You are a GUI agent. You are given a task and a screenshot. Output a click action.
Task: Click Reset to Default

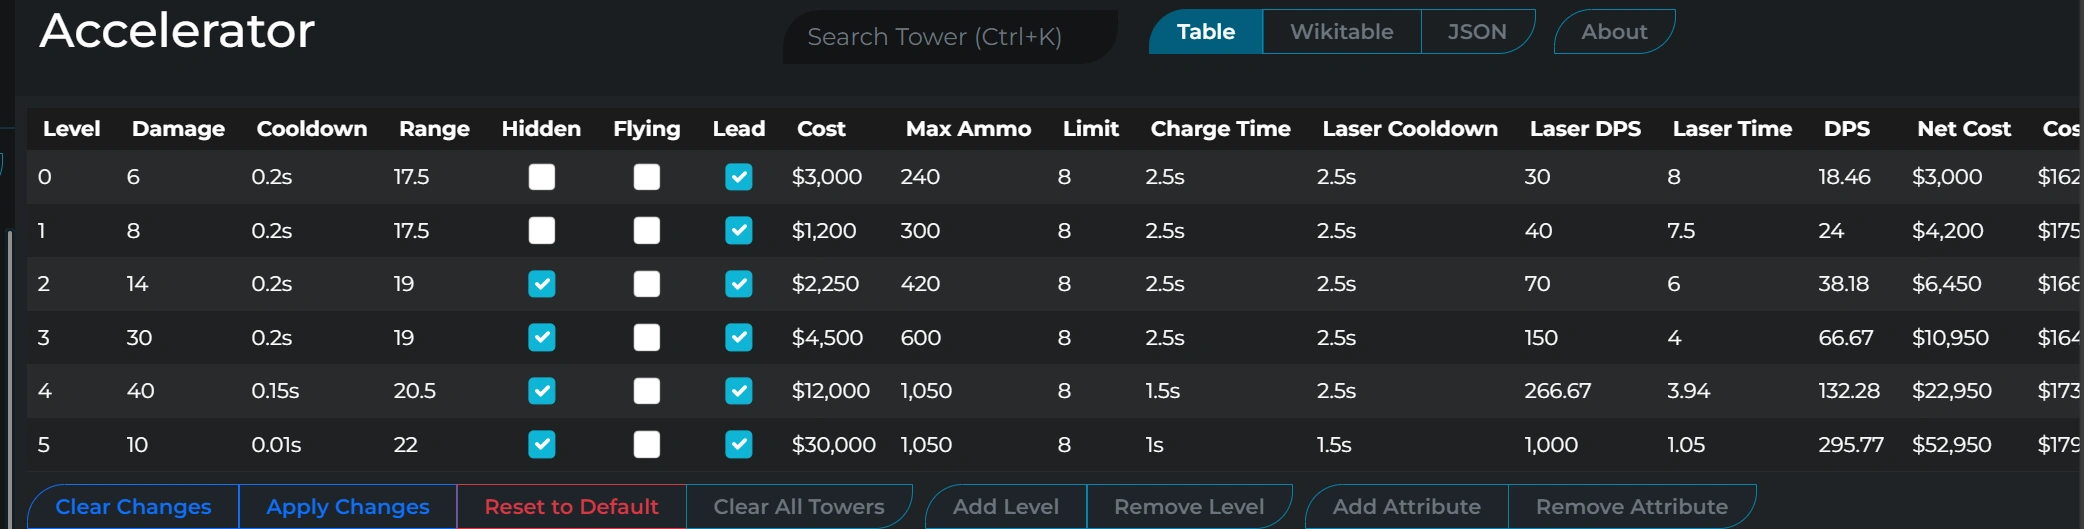click(571, 507)
